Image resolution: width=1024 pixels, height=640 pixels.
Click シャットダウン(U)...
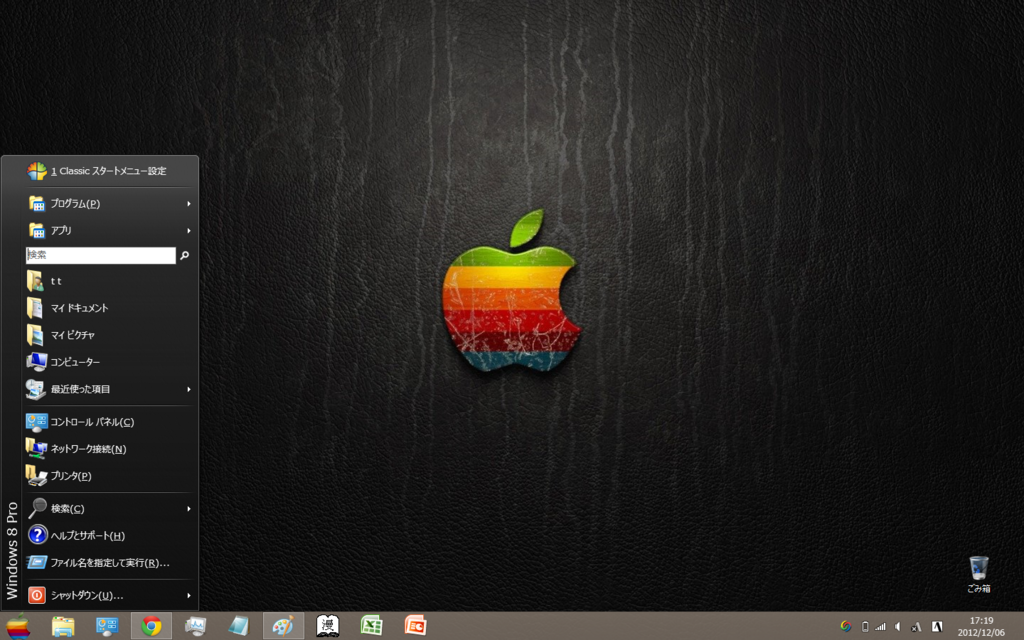[x=109, y=596]
